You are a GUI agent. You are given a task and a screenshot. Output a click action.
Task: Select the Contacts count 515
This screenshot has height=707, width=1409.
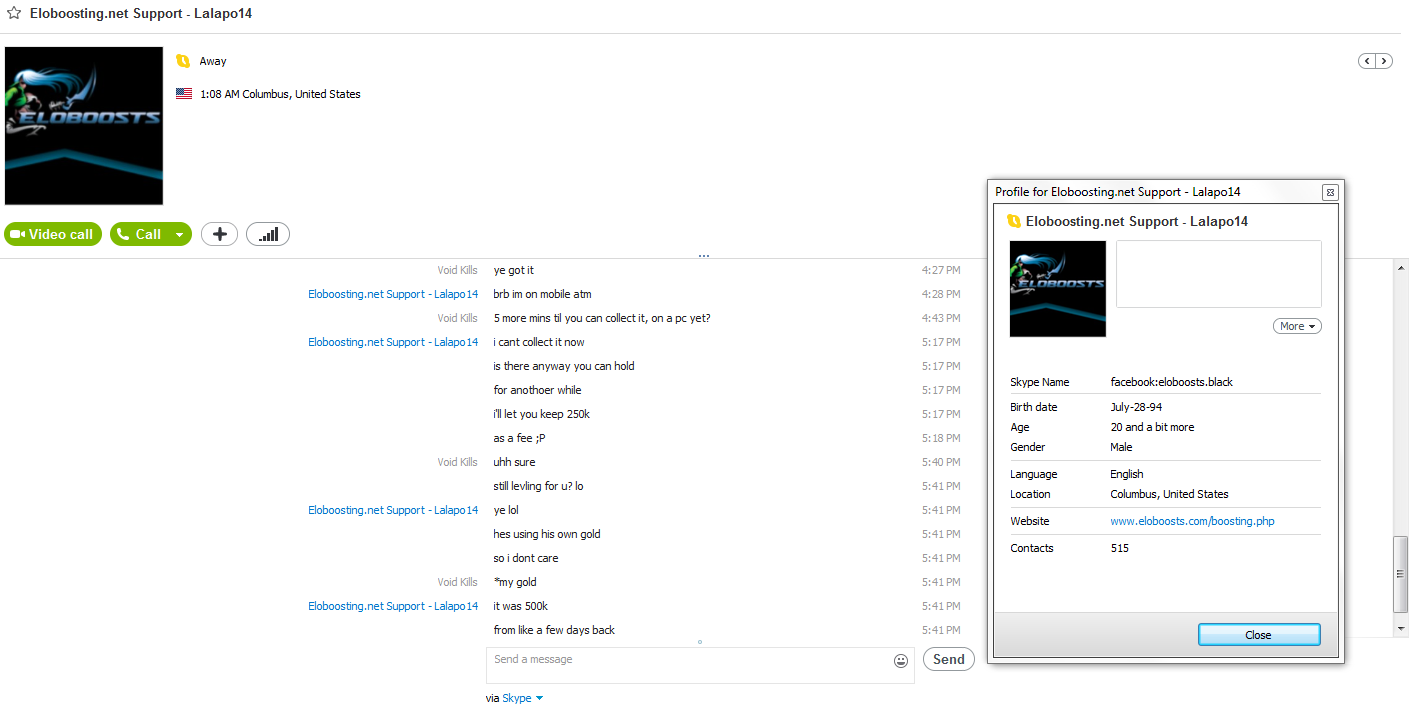coord(1119,548)
